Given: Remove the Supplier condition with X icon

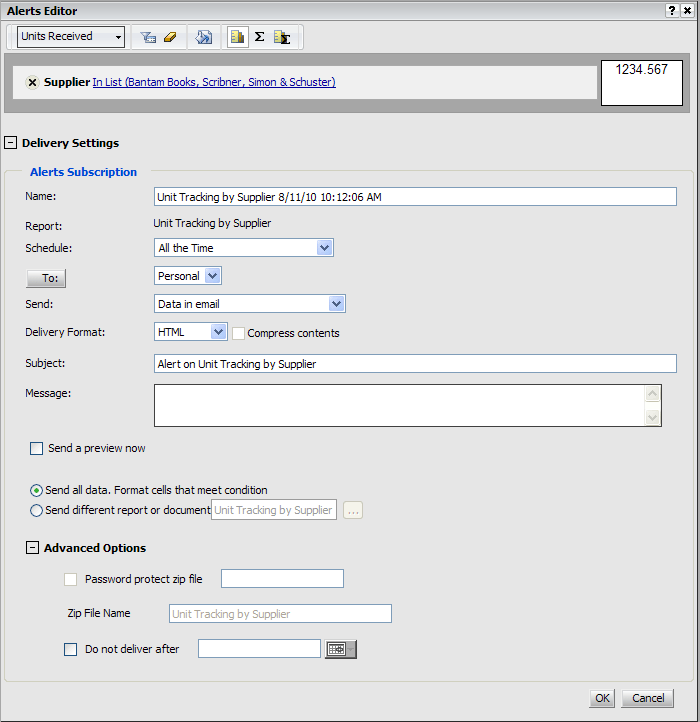Looking at the screenshot, I should [32, 82].
